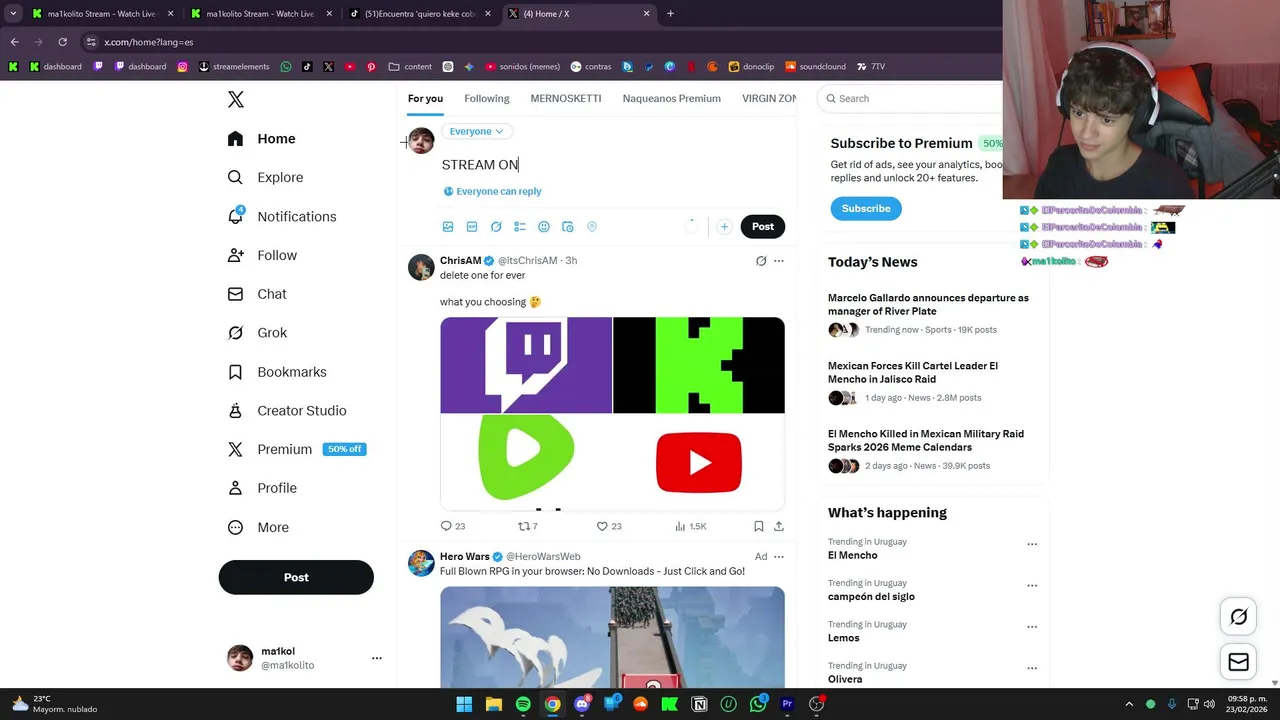Screen dimensions: 1280x720
Task: Open options for El Mencho trend
Action: tap(1032, 545)
